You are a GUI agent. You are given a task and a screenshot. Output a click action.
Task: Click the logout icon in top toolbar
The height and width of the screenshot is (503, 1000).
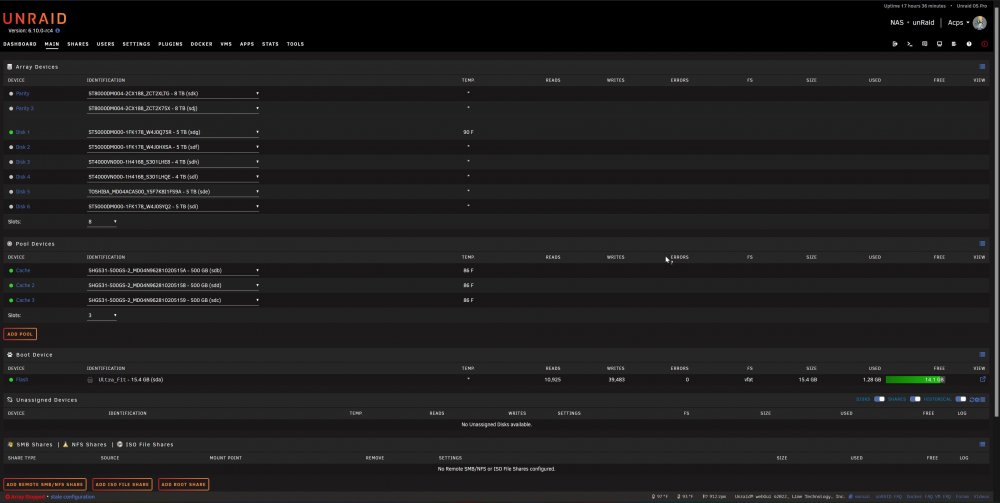[895, 44]
